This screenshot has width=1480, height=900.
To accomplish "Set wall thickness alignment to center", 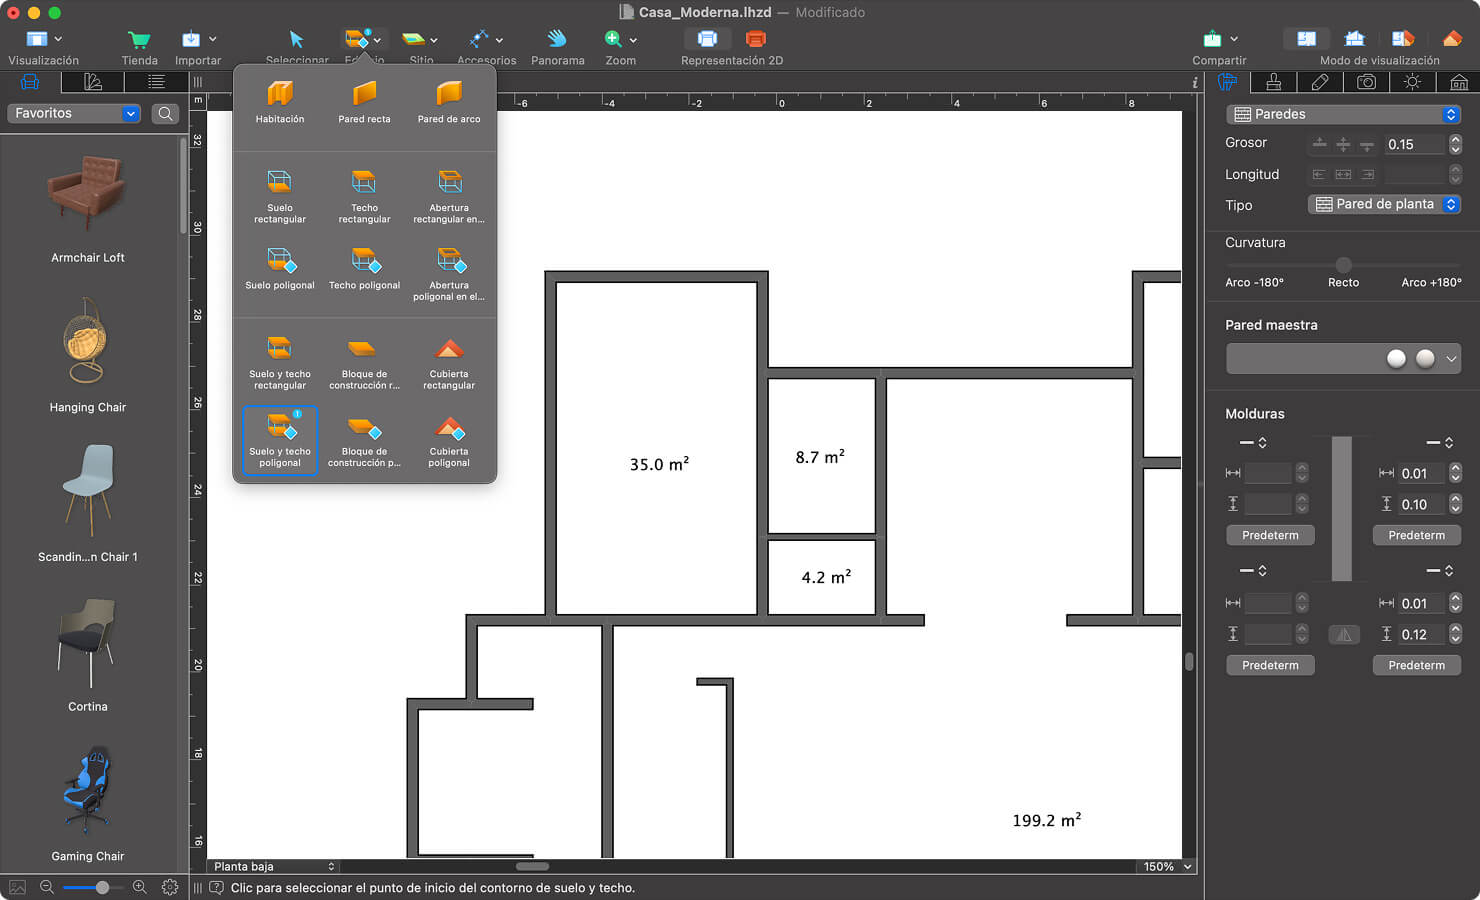I will coord(1343,145).
